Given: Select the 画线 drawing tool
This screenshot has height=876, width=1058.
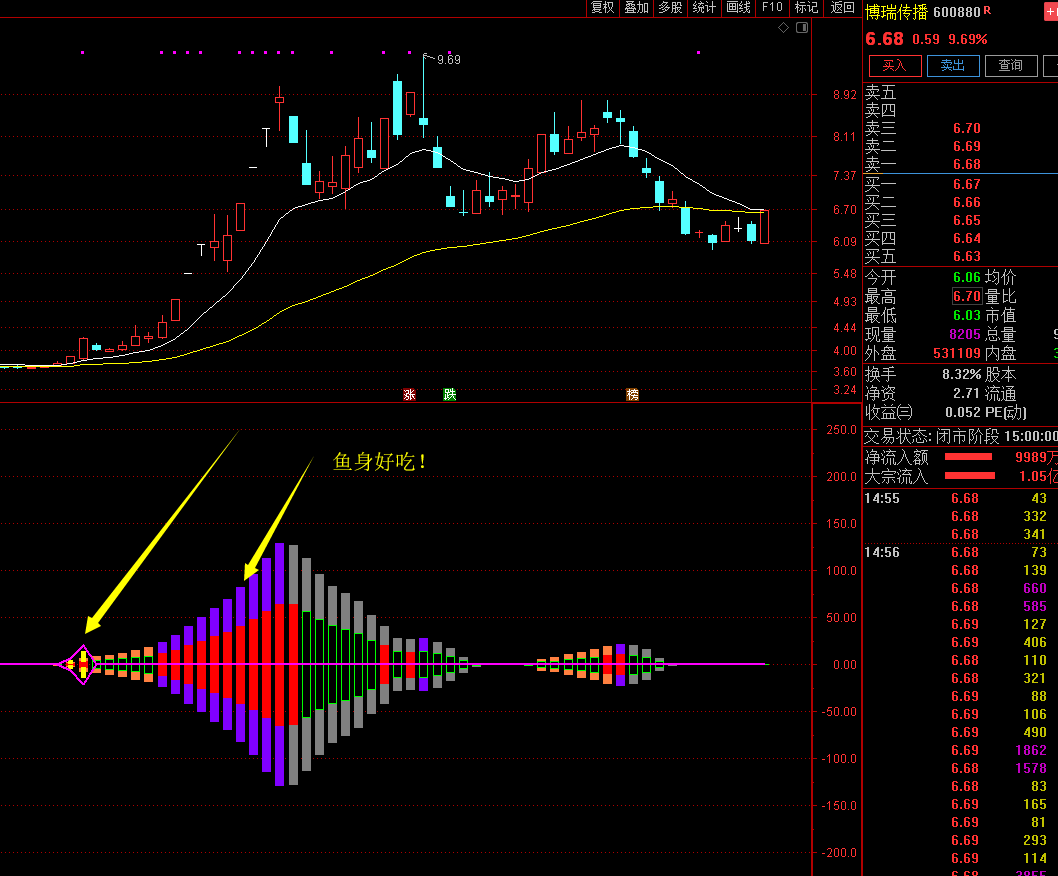Looking at the screenshot, I should tap(738, 8).
